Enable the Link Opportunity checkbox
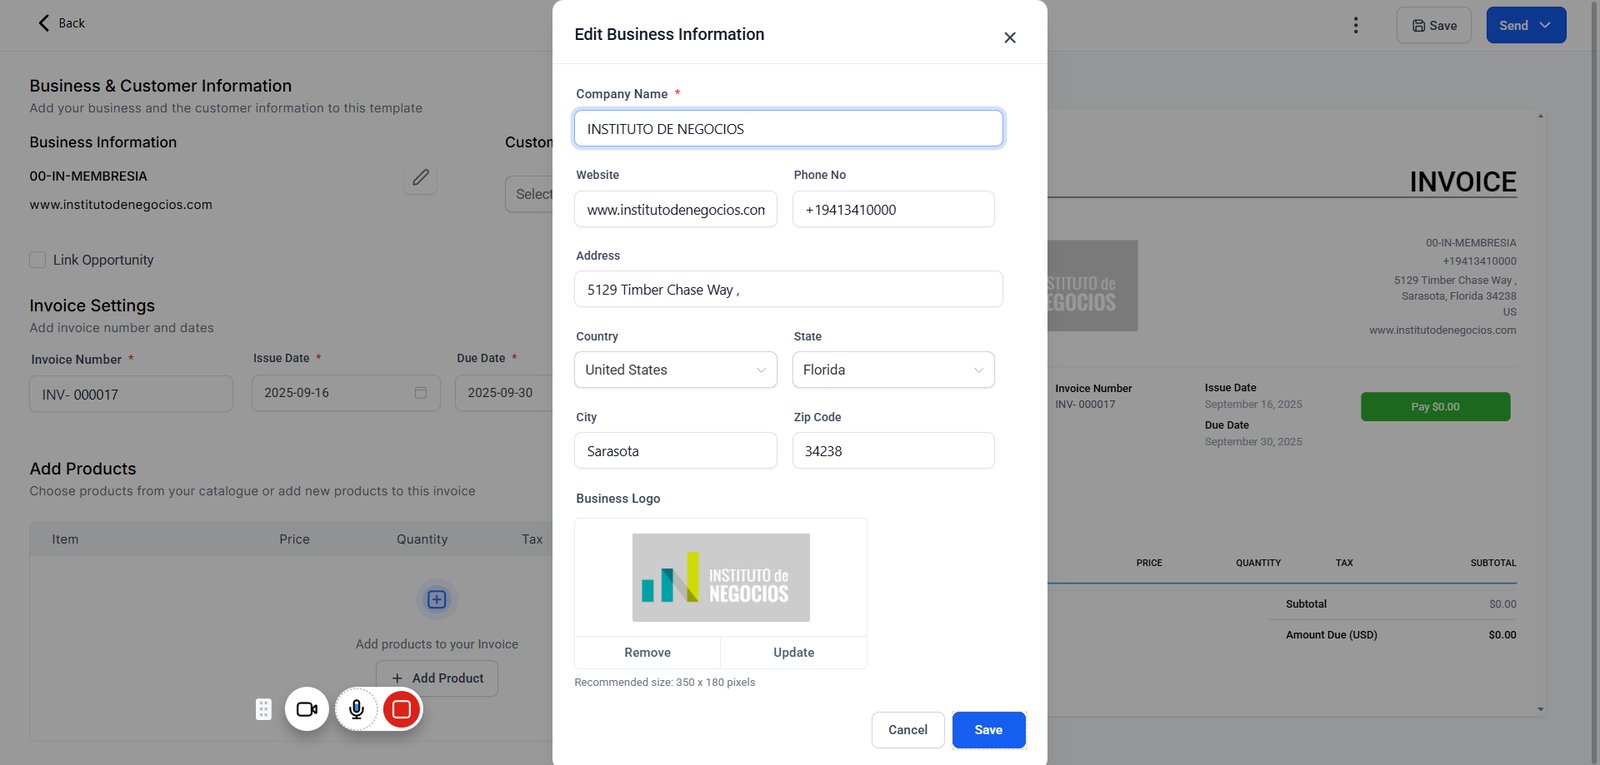The image size is (1600, 765). (x=38, y=260)
